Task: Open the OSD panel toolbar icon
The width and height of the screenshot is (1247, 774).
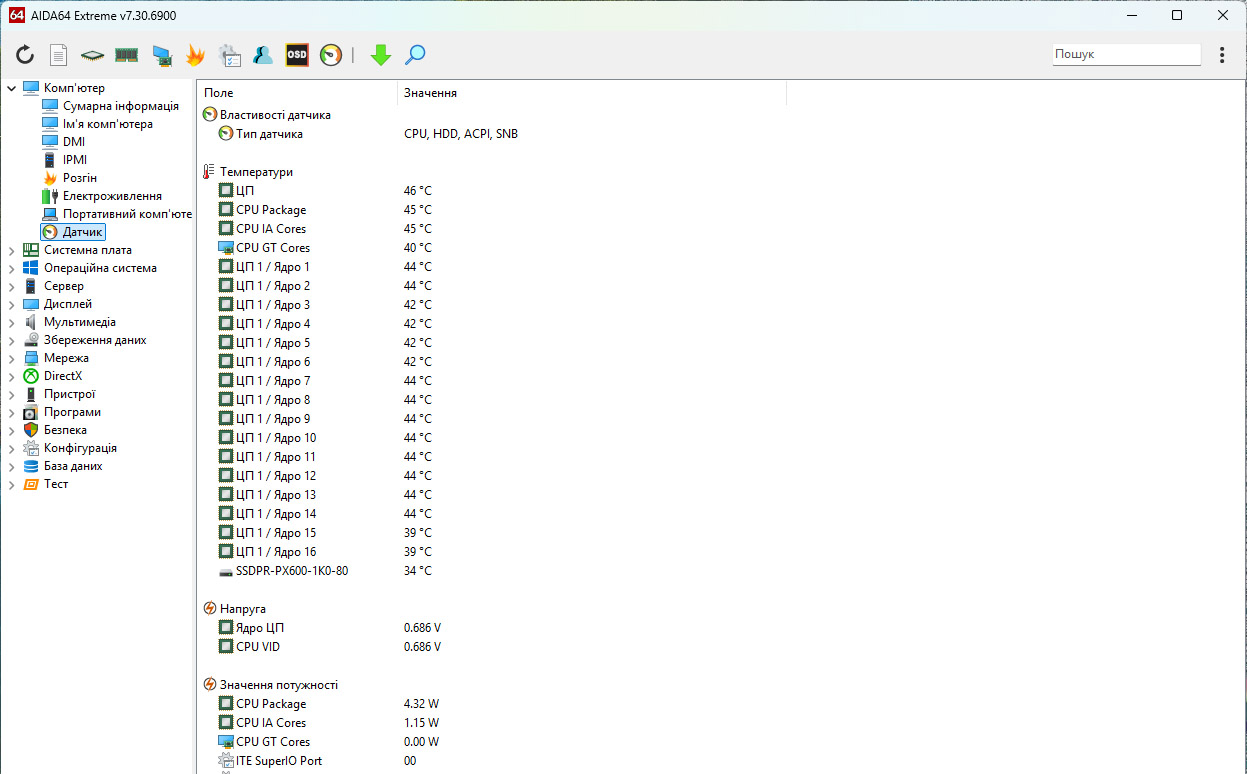Action: pyautogui.click(x=297, y=55)
